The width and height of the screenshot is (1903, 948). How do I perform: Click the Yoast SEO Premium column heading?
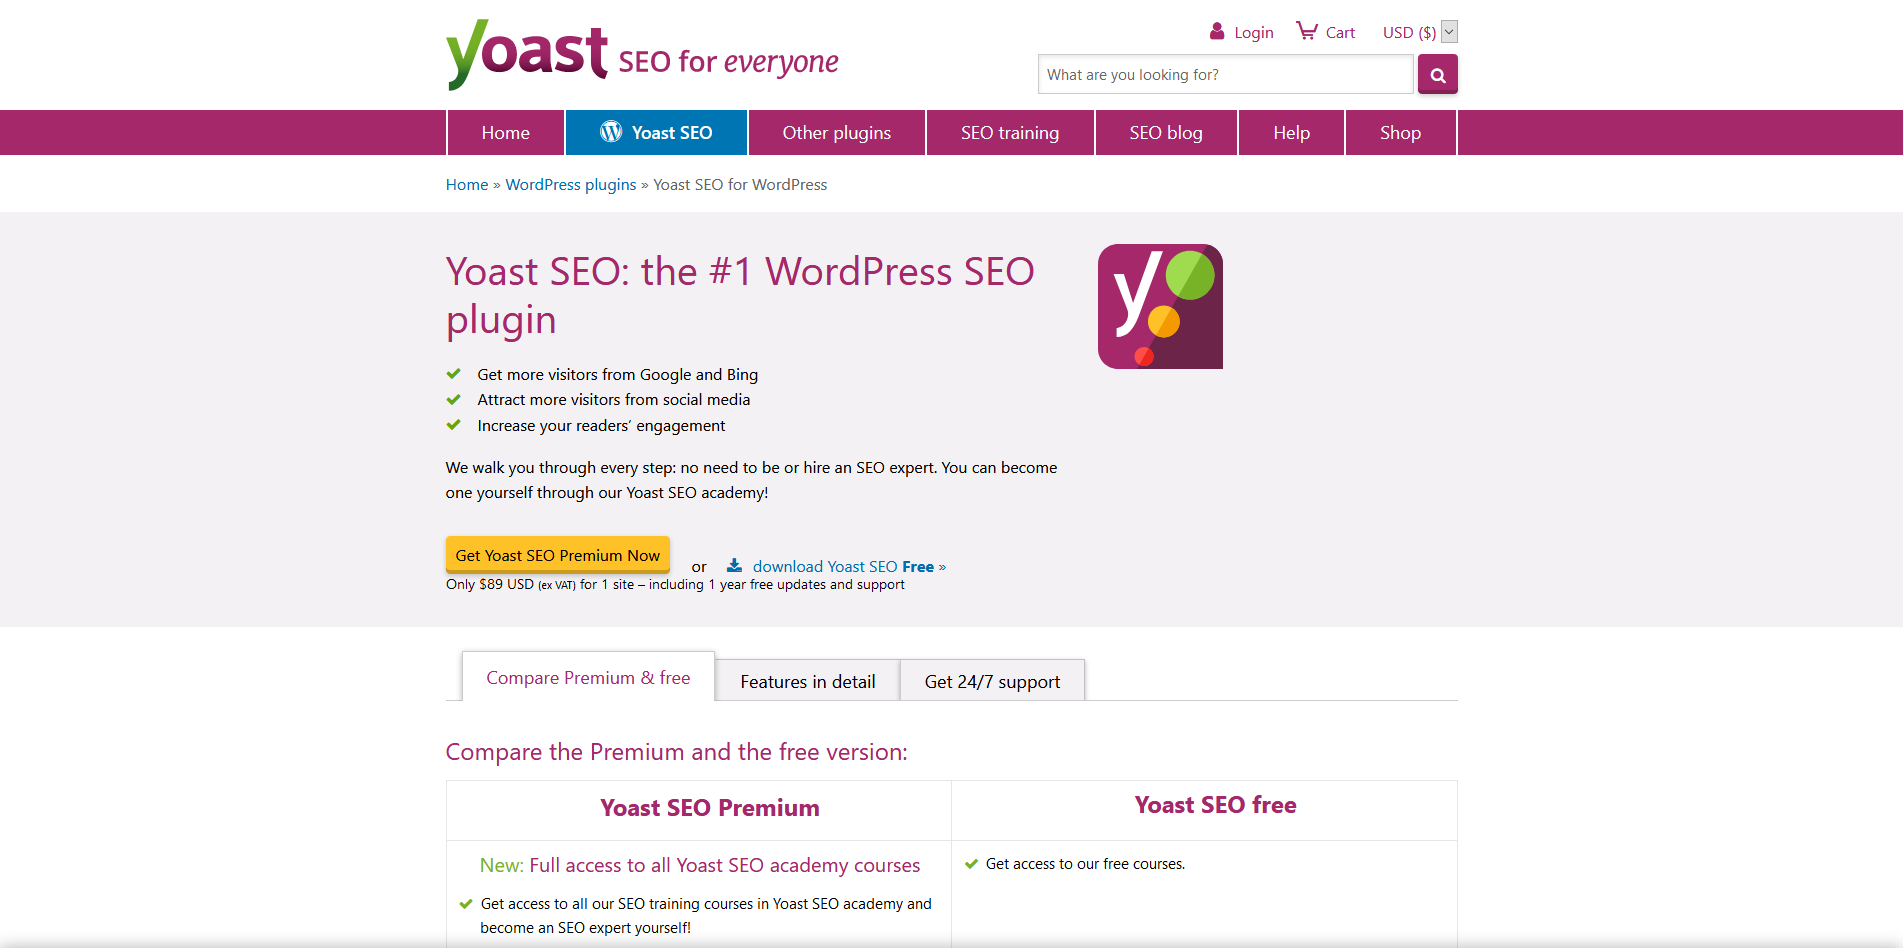coord(710,808)
